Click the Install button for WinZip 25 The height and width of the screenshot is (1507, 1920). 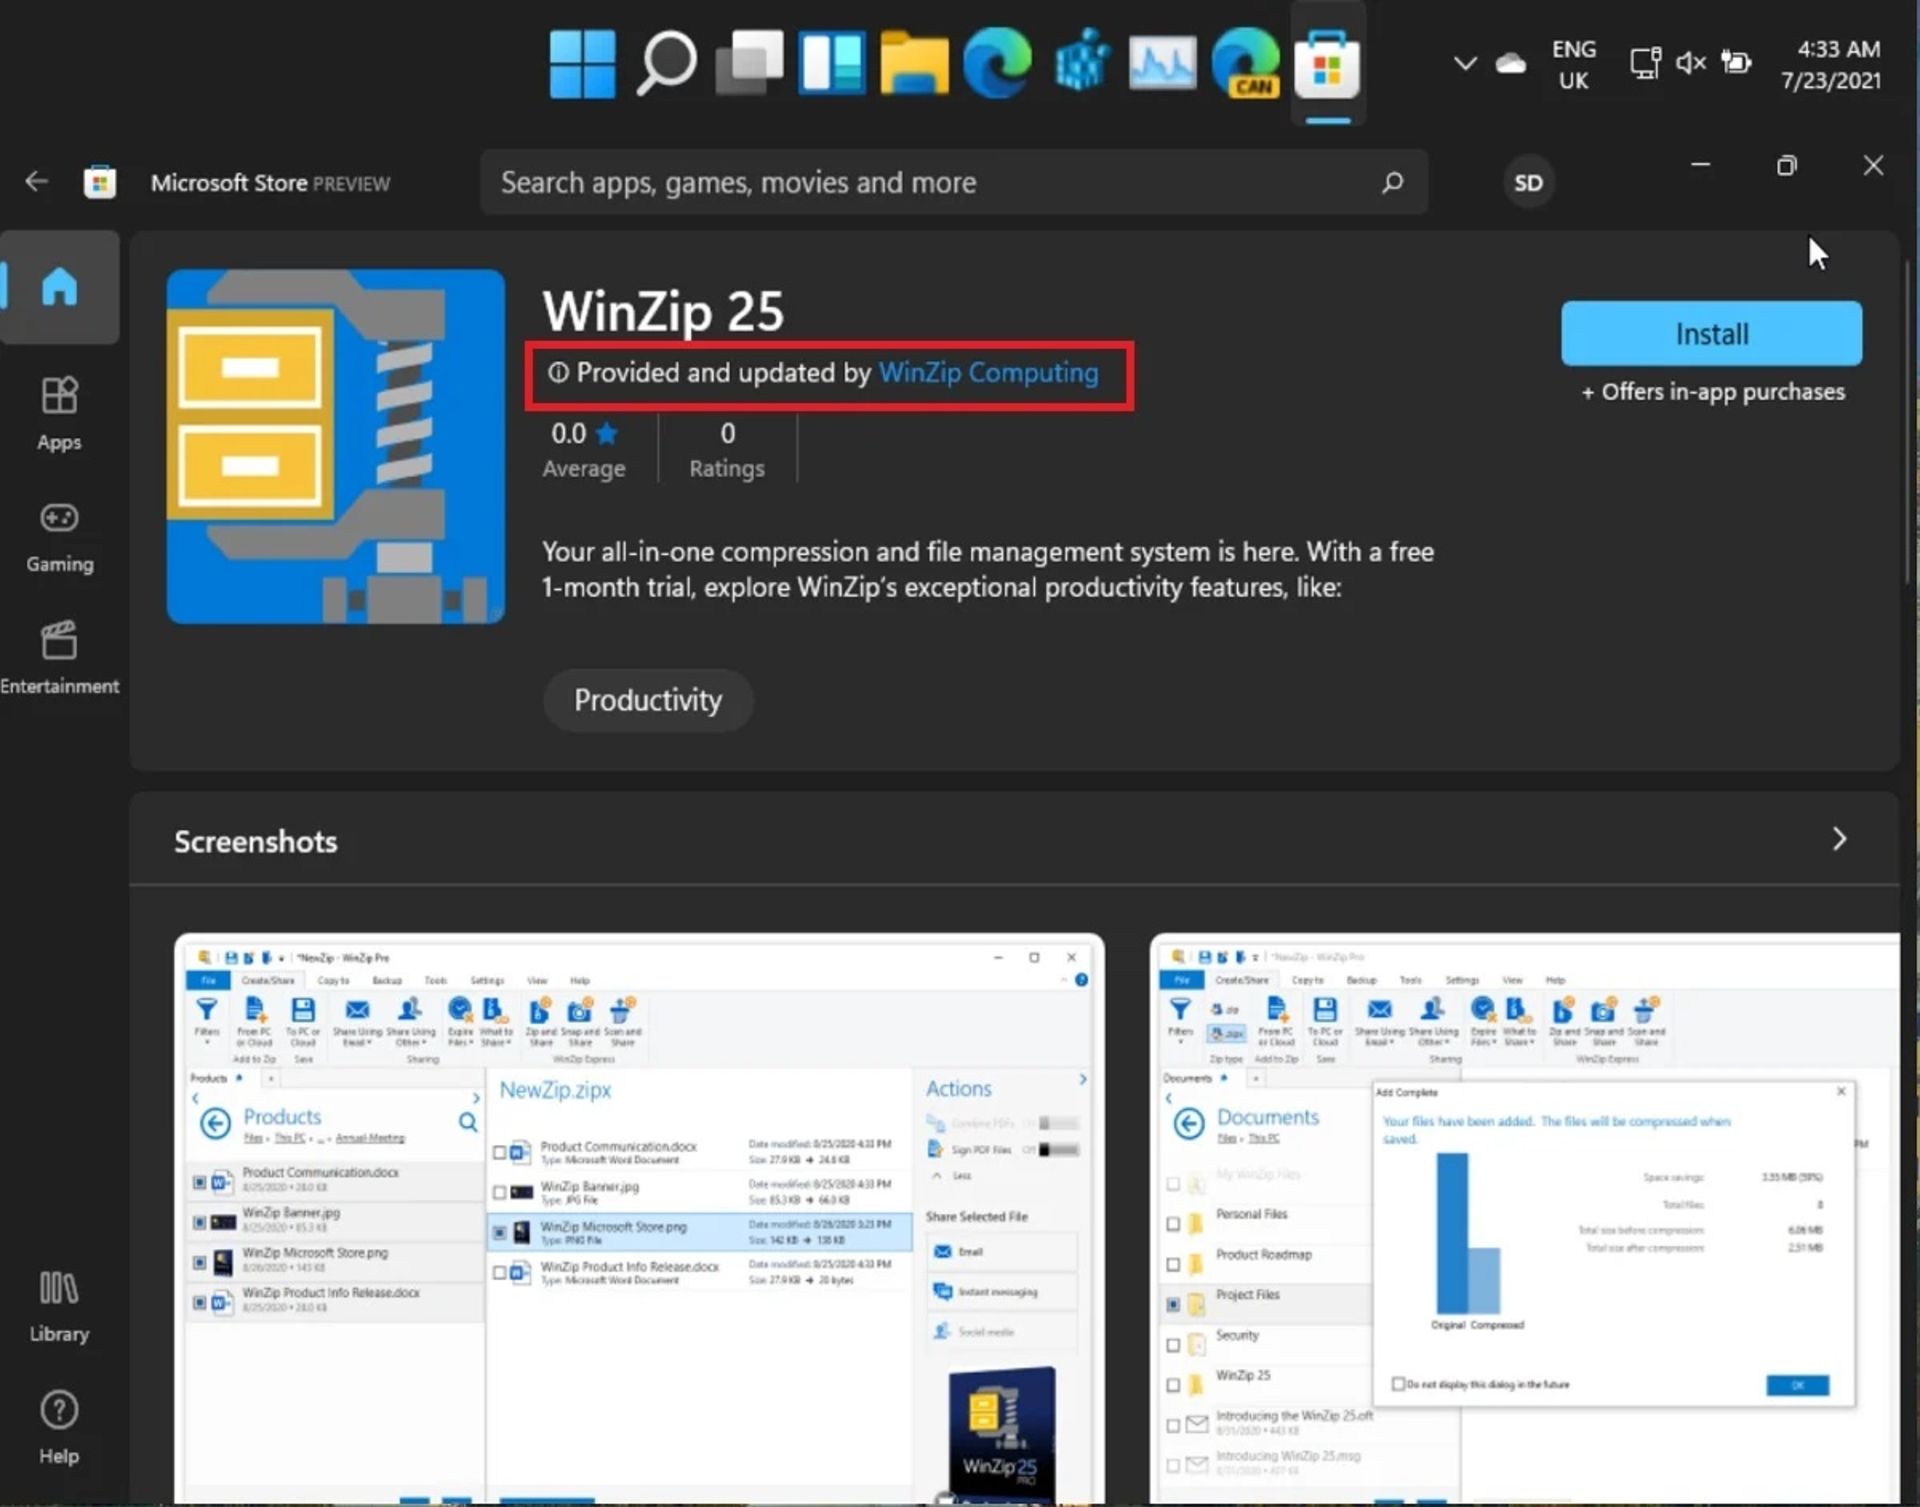click(x=1710, y=332)
